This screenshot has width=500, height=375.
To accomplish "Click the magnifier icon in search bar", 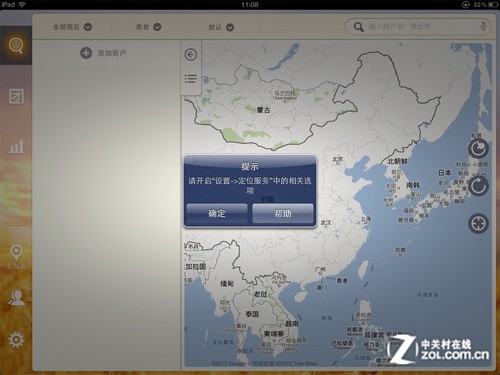I will point(359,27).
